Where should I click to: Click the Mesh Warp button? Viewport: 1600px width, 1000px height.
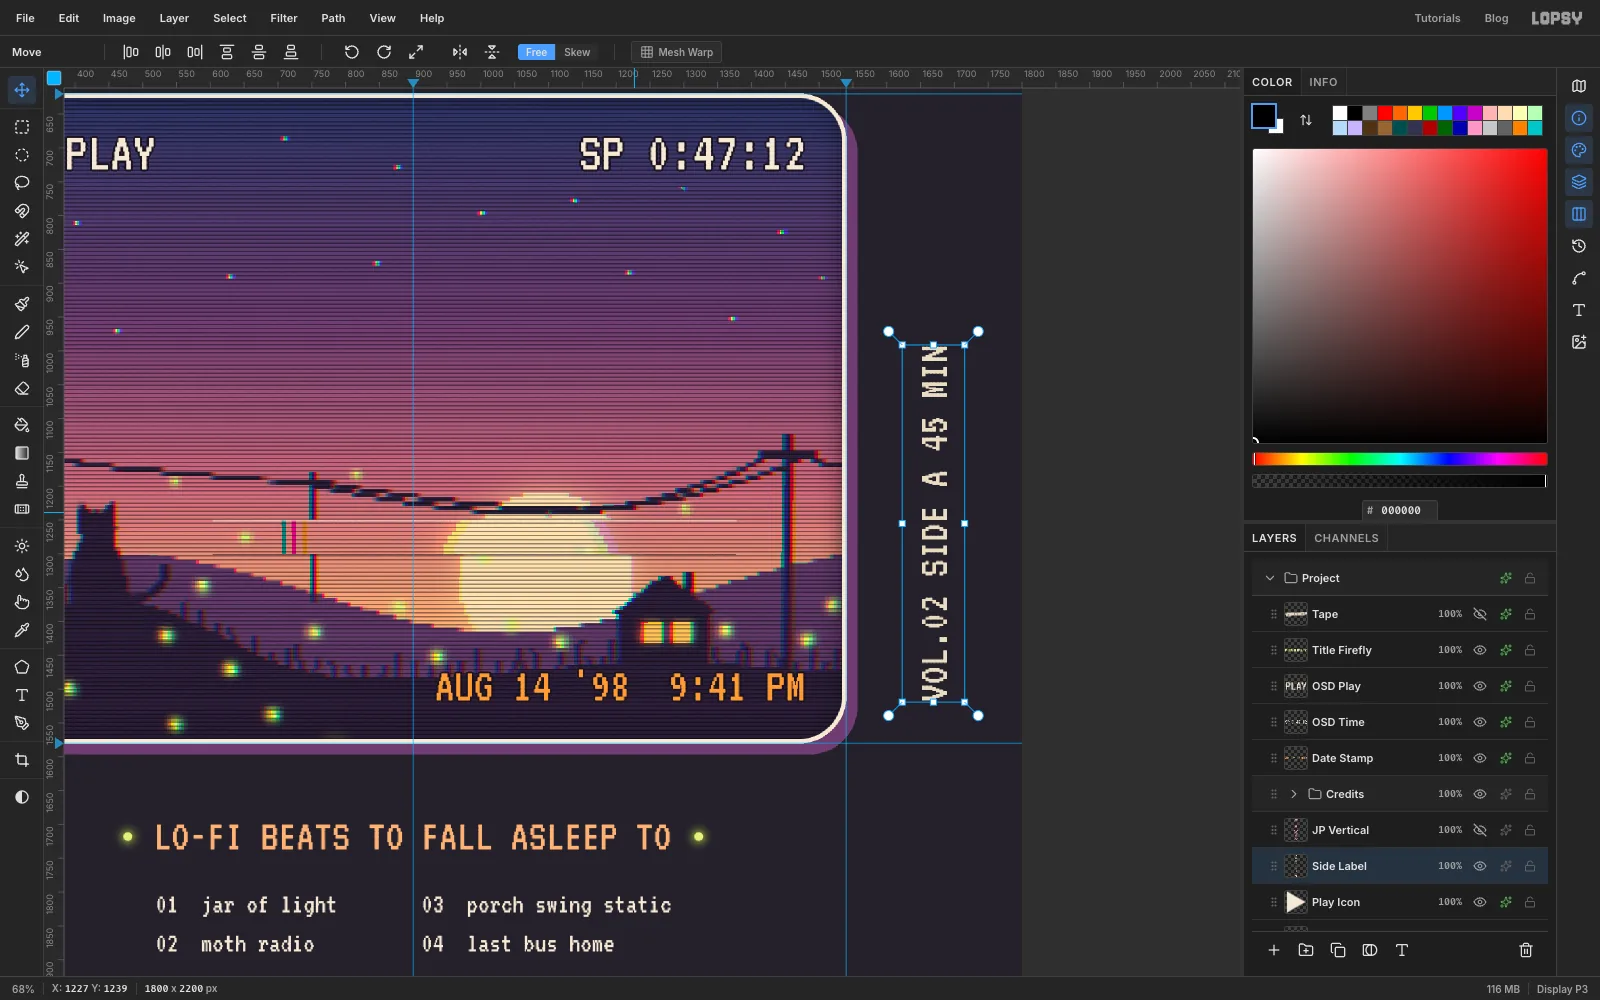click(677, 52)
